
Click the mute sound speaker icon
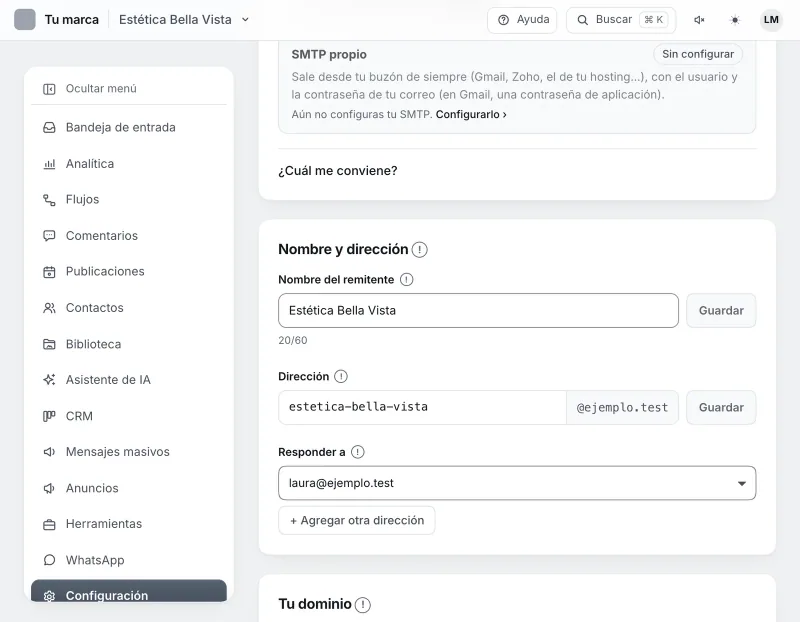click(699, 20)
